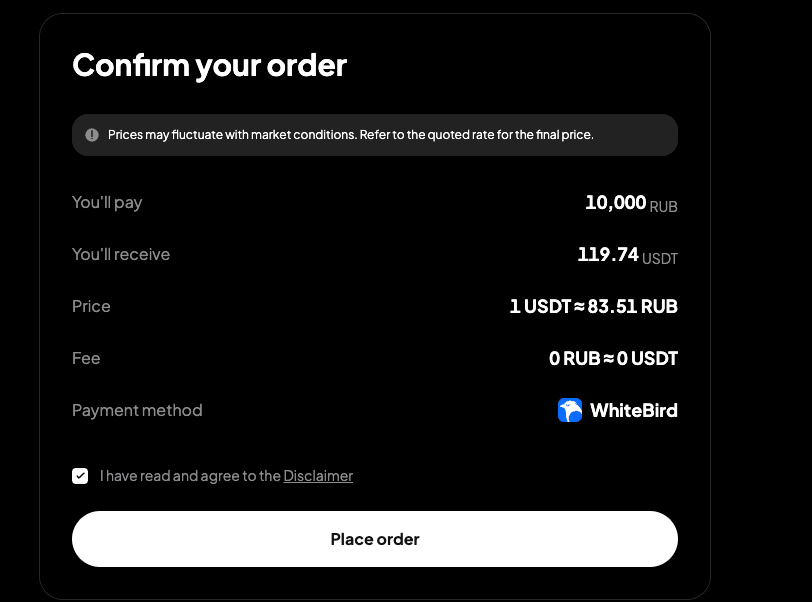This screenshot has width=812, height=602.
Task: Select the WhiteBird payment method name
Action: pyautogui.click(x=633, y=411)
